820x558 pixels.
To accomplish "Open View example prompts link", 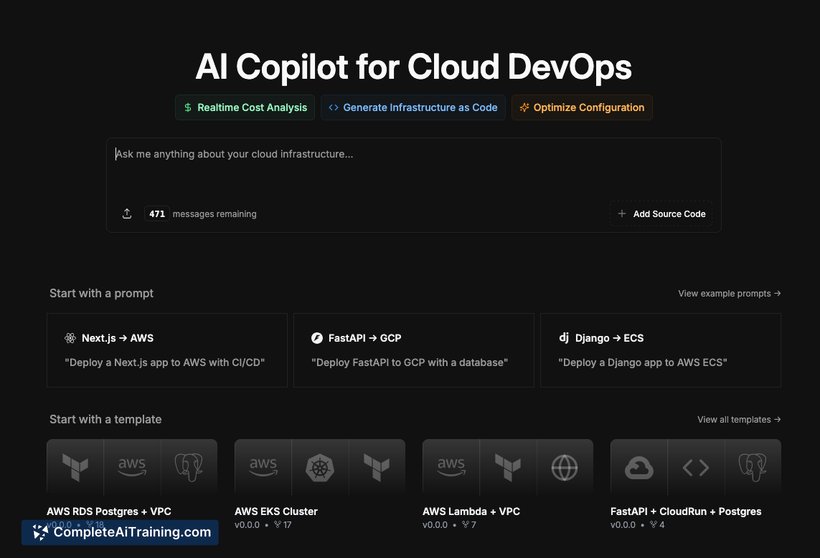I will tap(729, 293).
